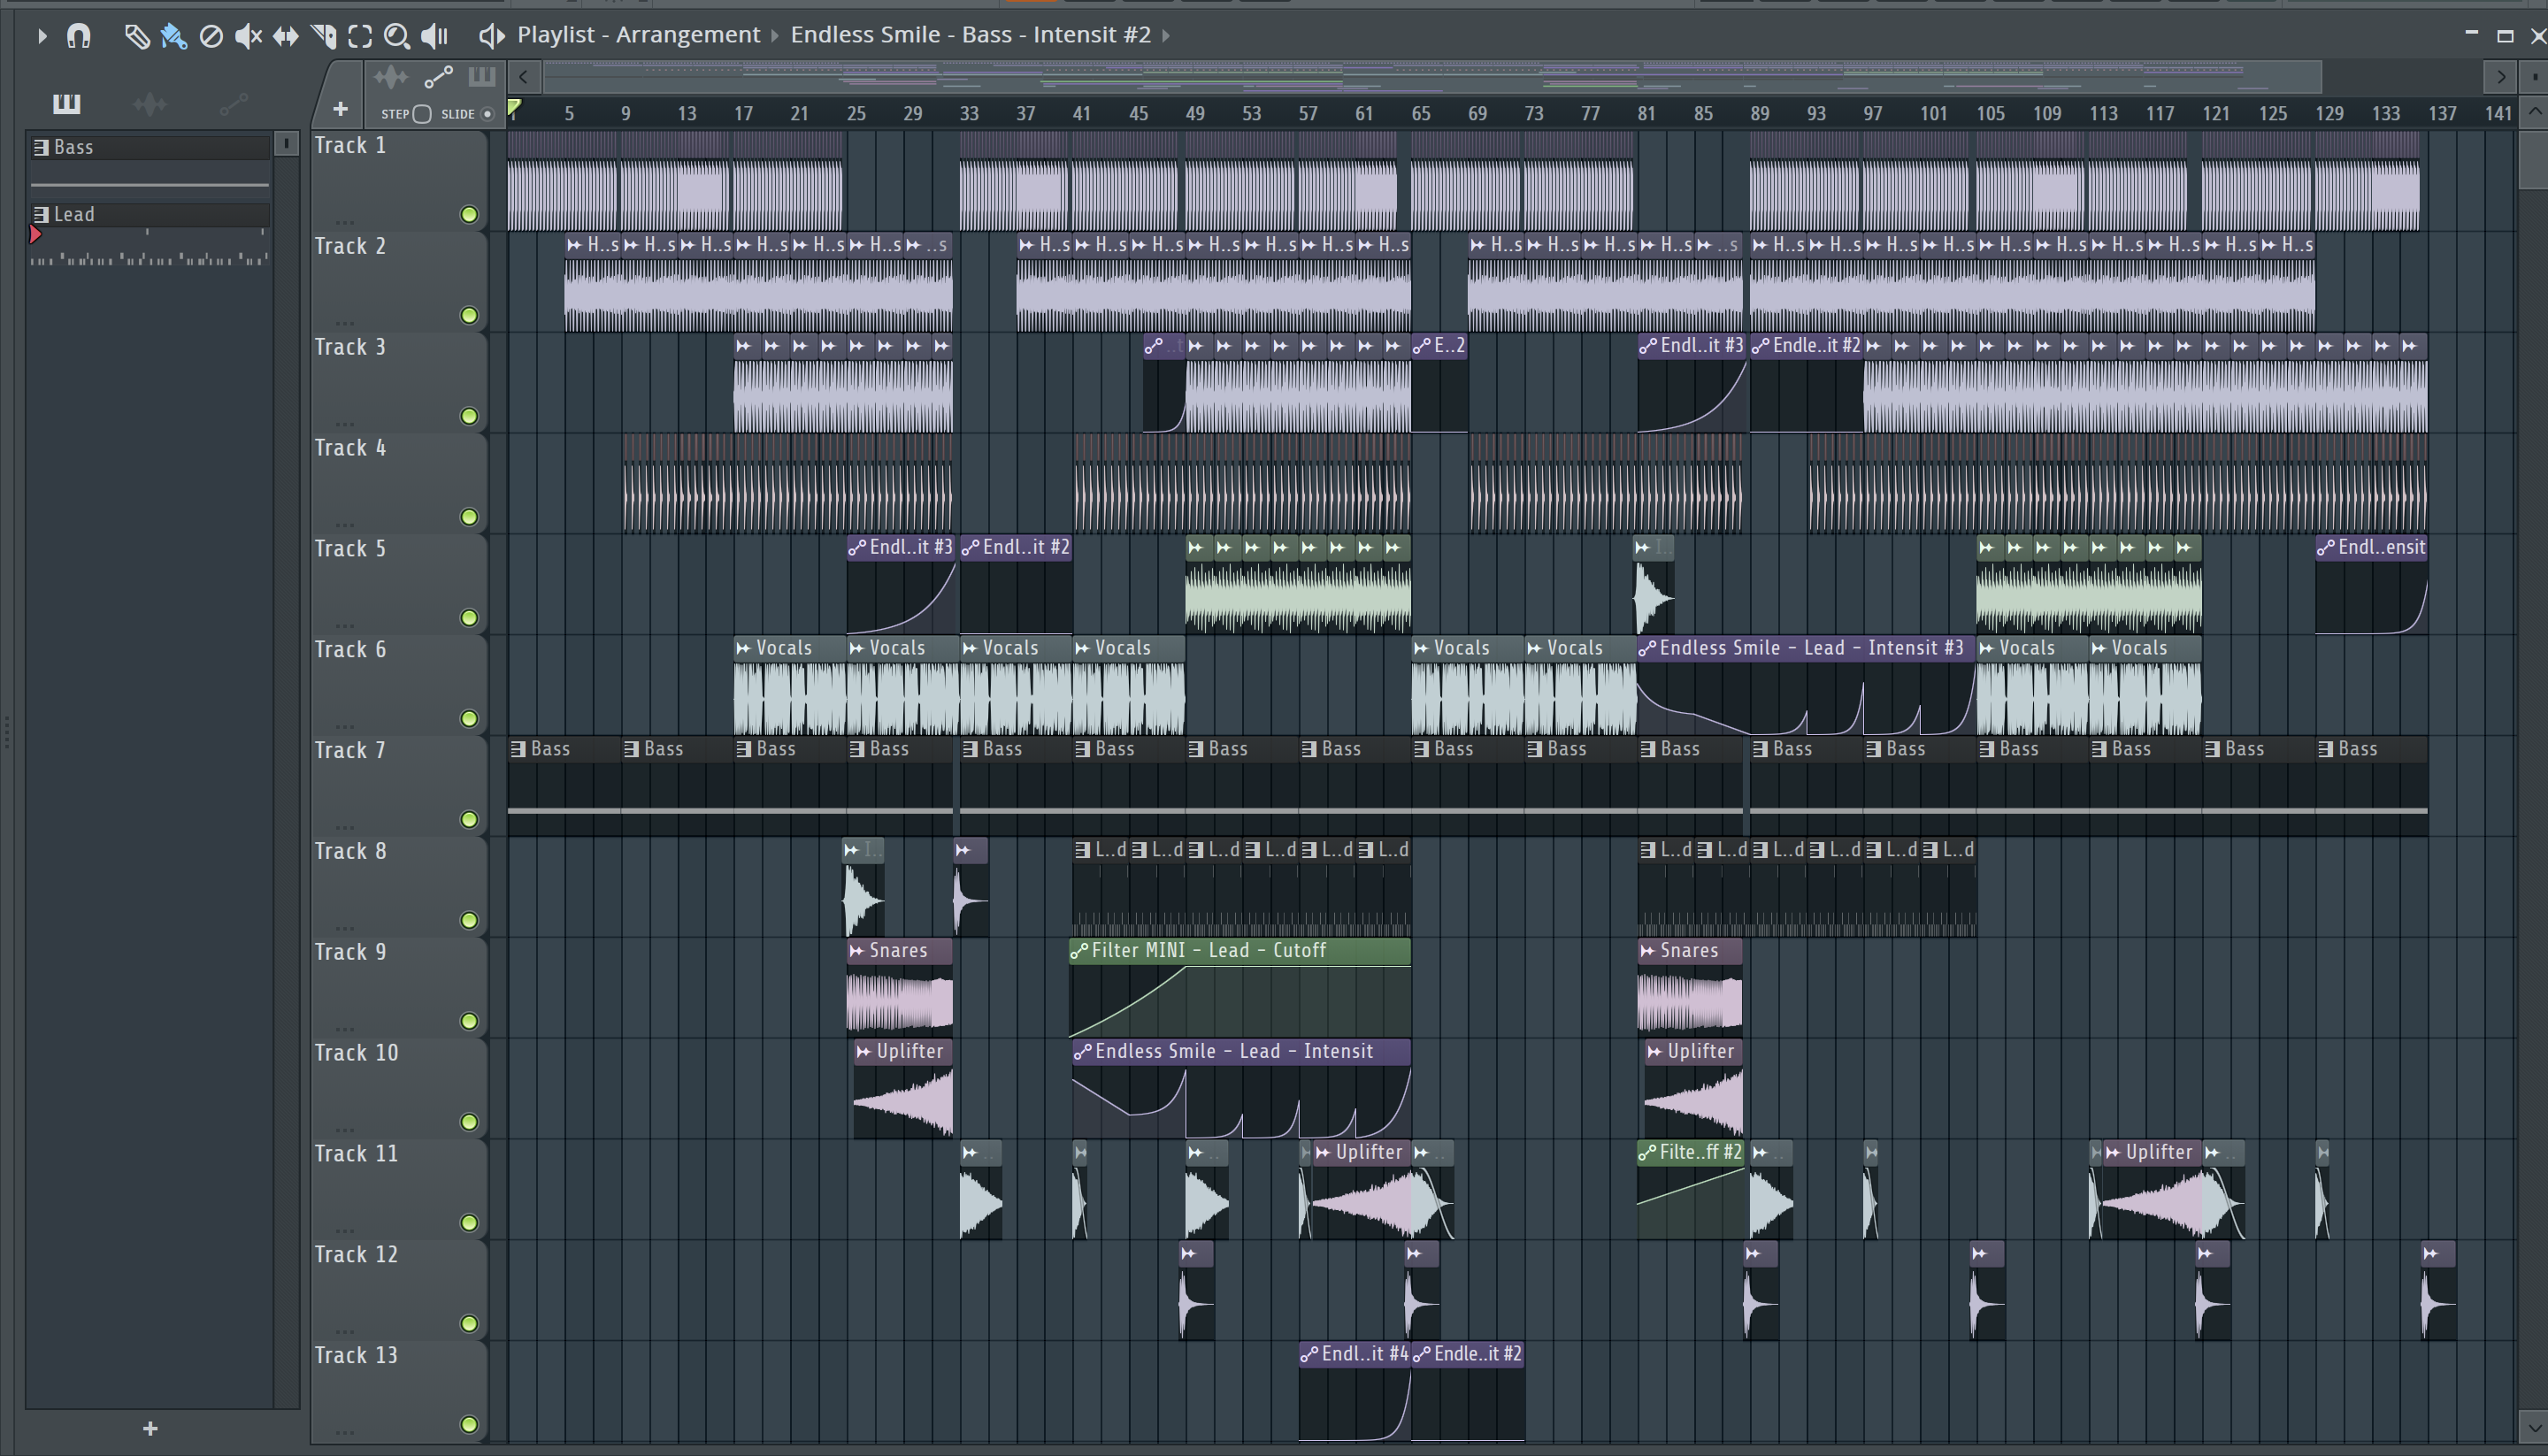Focus audio clips waveform icon above STEP
2548x1456 pixels.
pos(391,77)
